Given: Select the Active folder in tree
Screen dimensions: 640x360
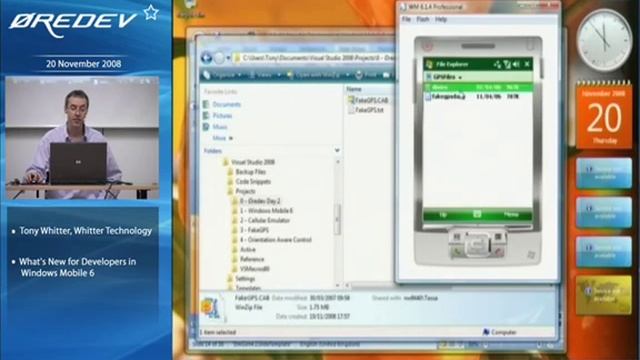Looking at the screenshot, I should pyautogui.click(x=243, y=249).
